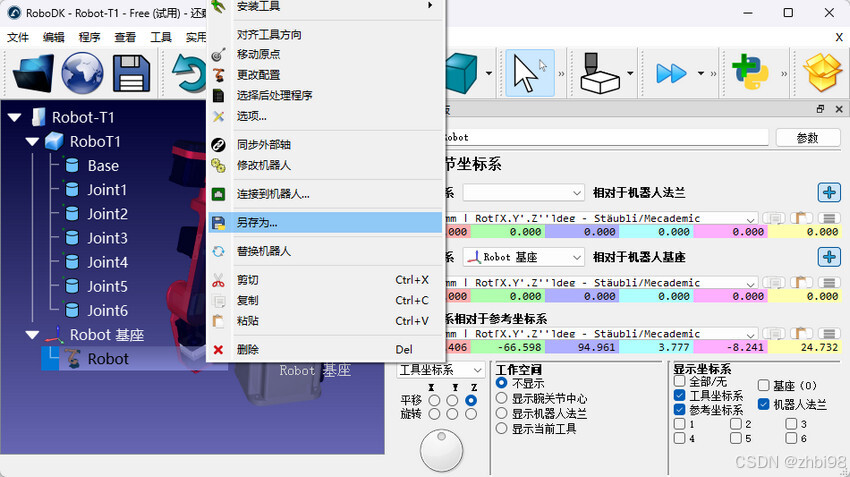Choose 删除 in the context menu
This screenshot has height=477, width=850.
tap(325, 349)
